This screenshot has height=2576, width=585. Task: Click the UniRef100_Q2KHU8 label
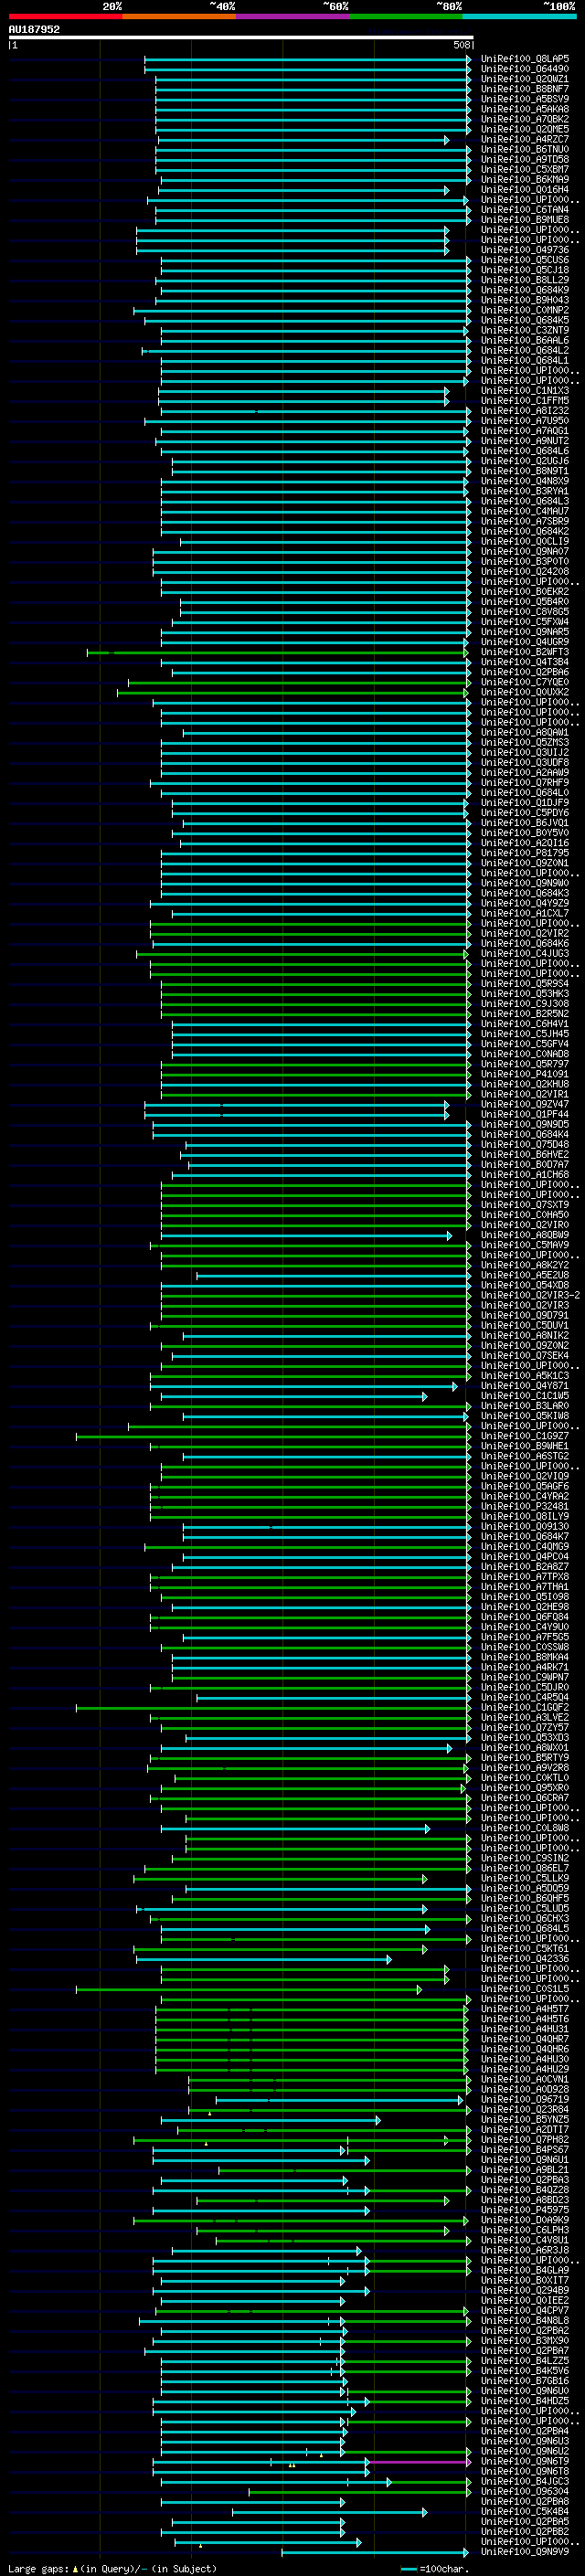525,1086
